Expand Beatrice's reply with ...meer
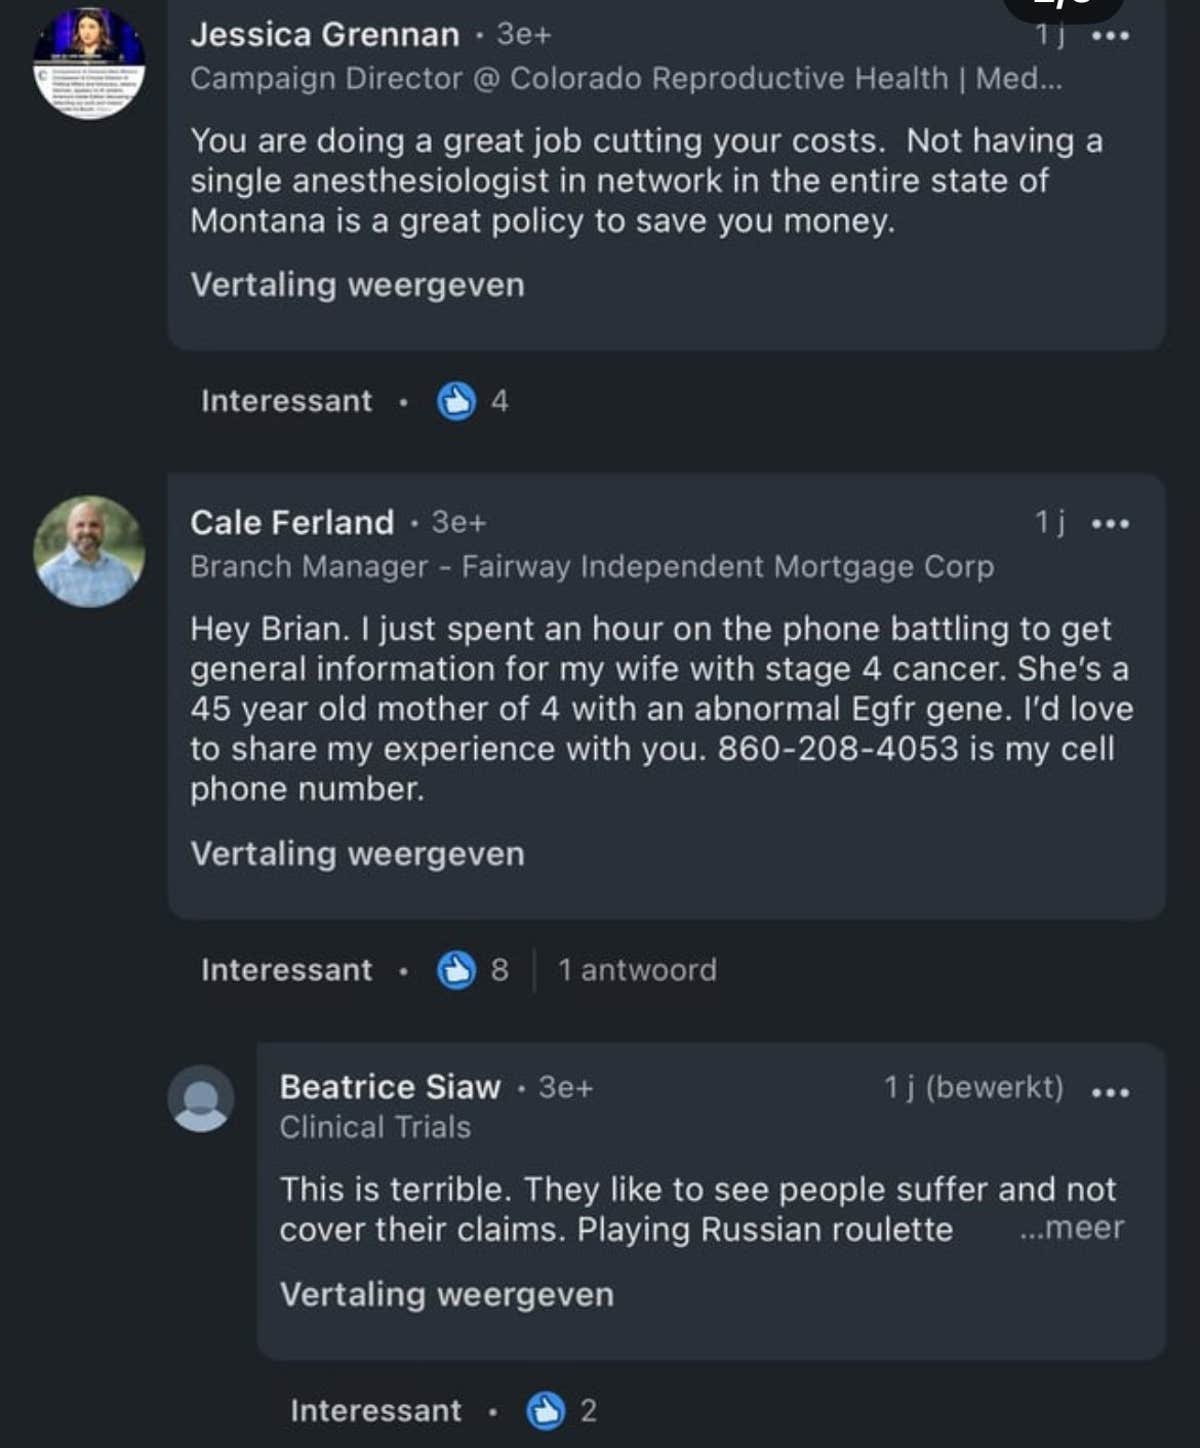1200x1448 pixels. [x=1072, y=1228]
